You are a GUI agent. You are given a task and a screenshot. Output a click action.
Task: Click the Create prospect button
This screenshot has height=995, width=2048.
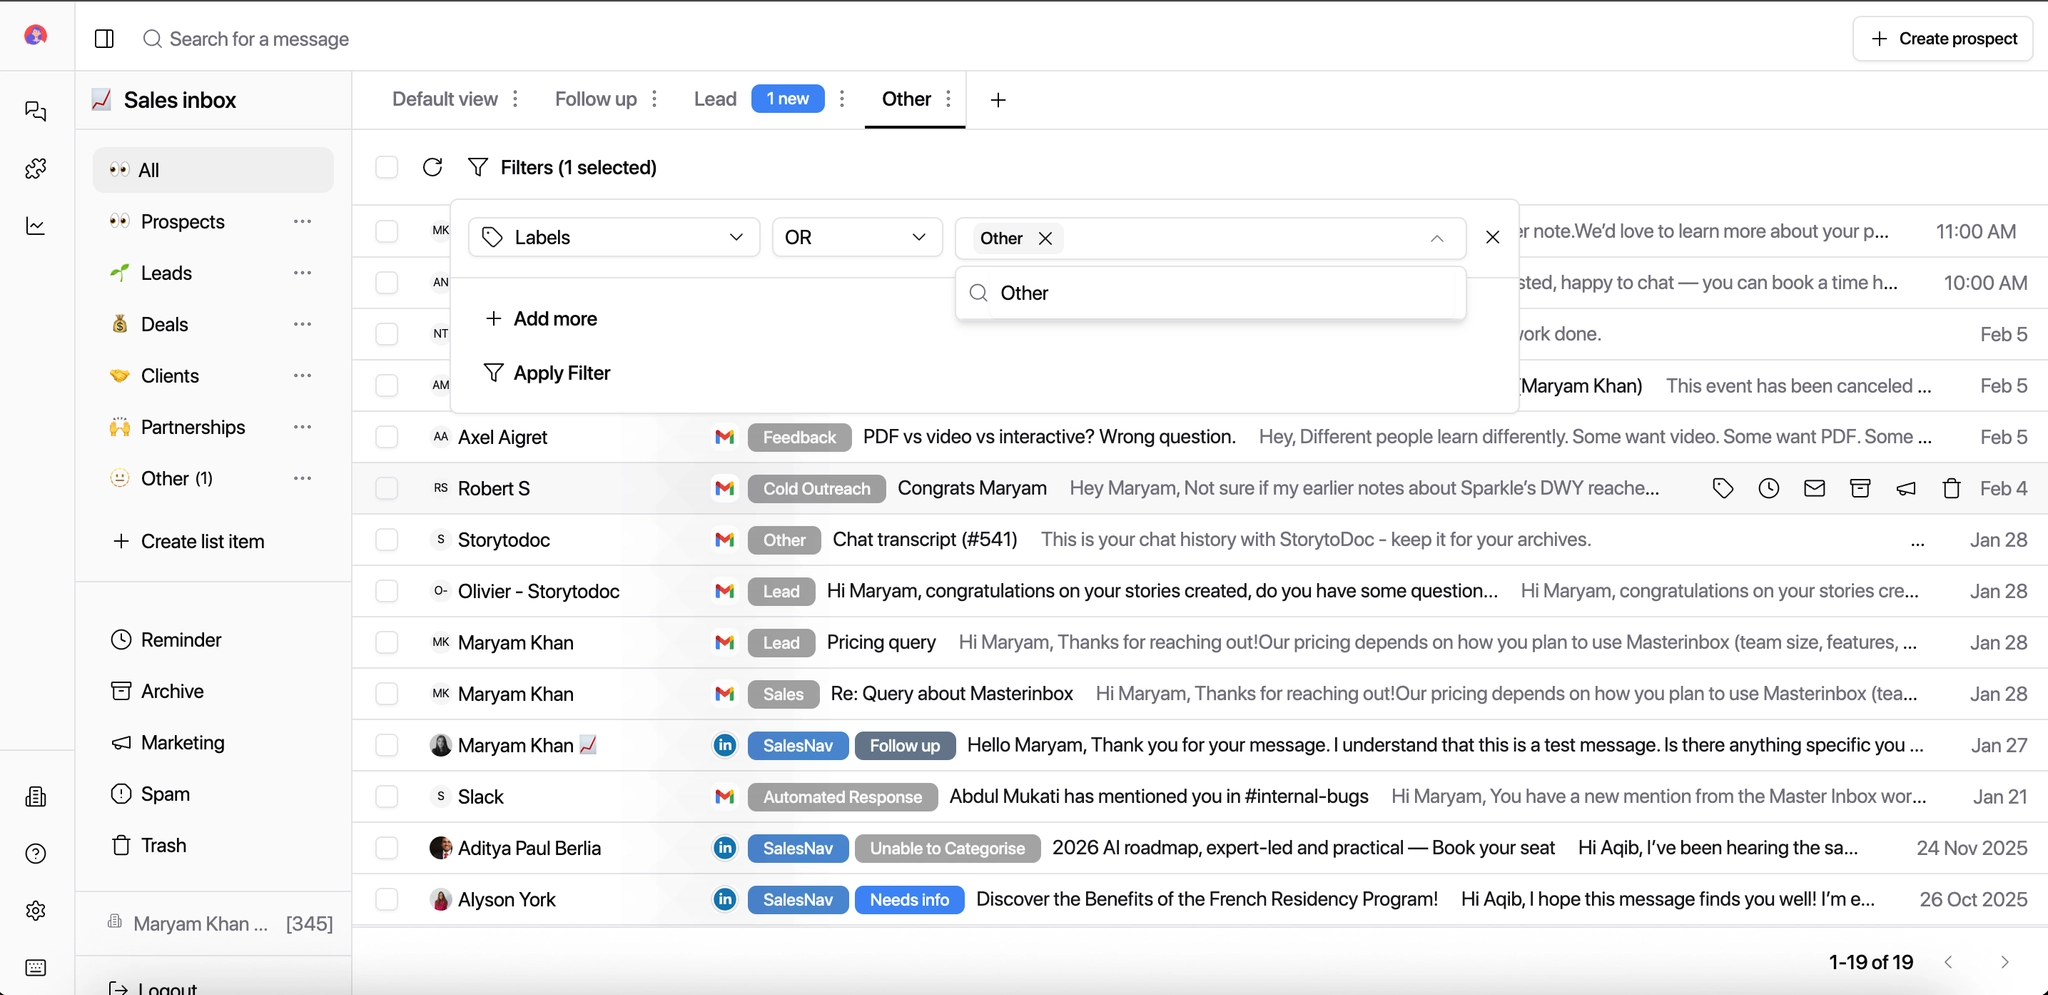[x=1942, y=39]
